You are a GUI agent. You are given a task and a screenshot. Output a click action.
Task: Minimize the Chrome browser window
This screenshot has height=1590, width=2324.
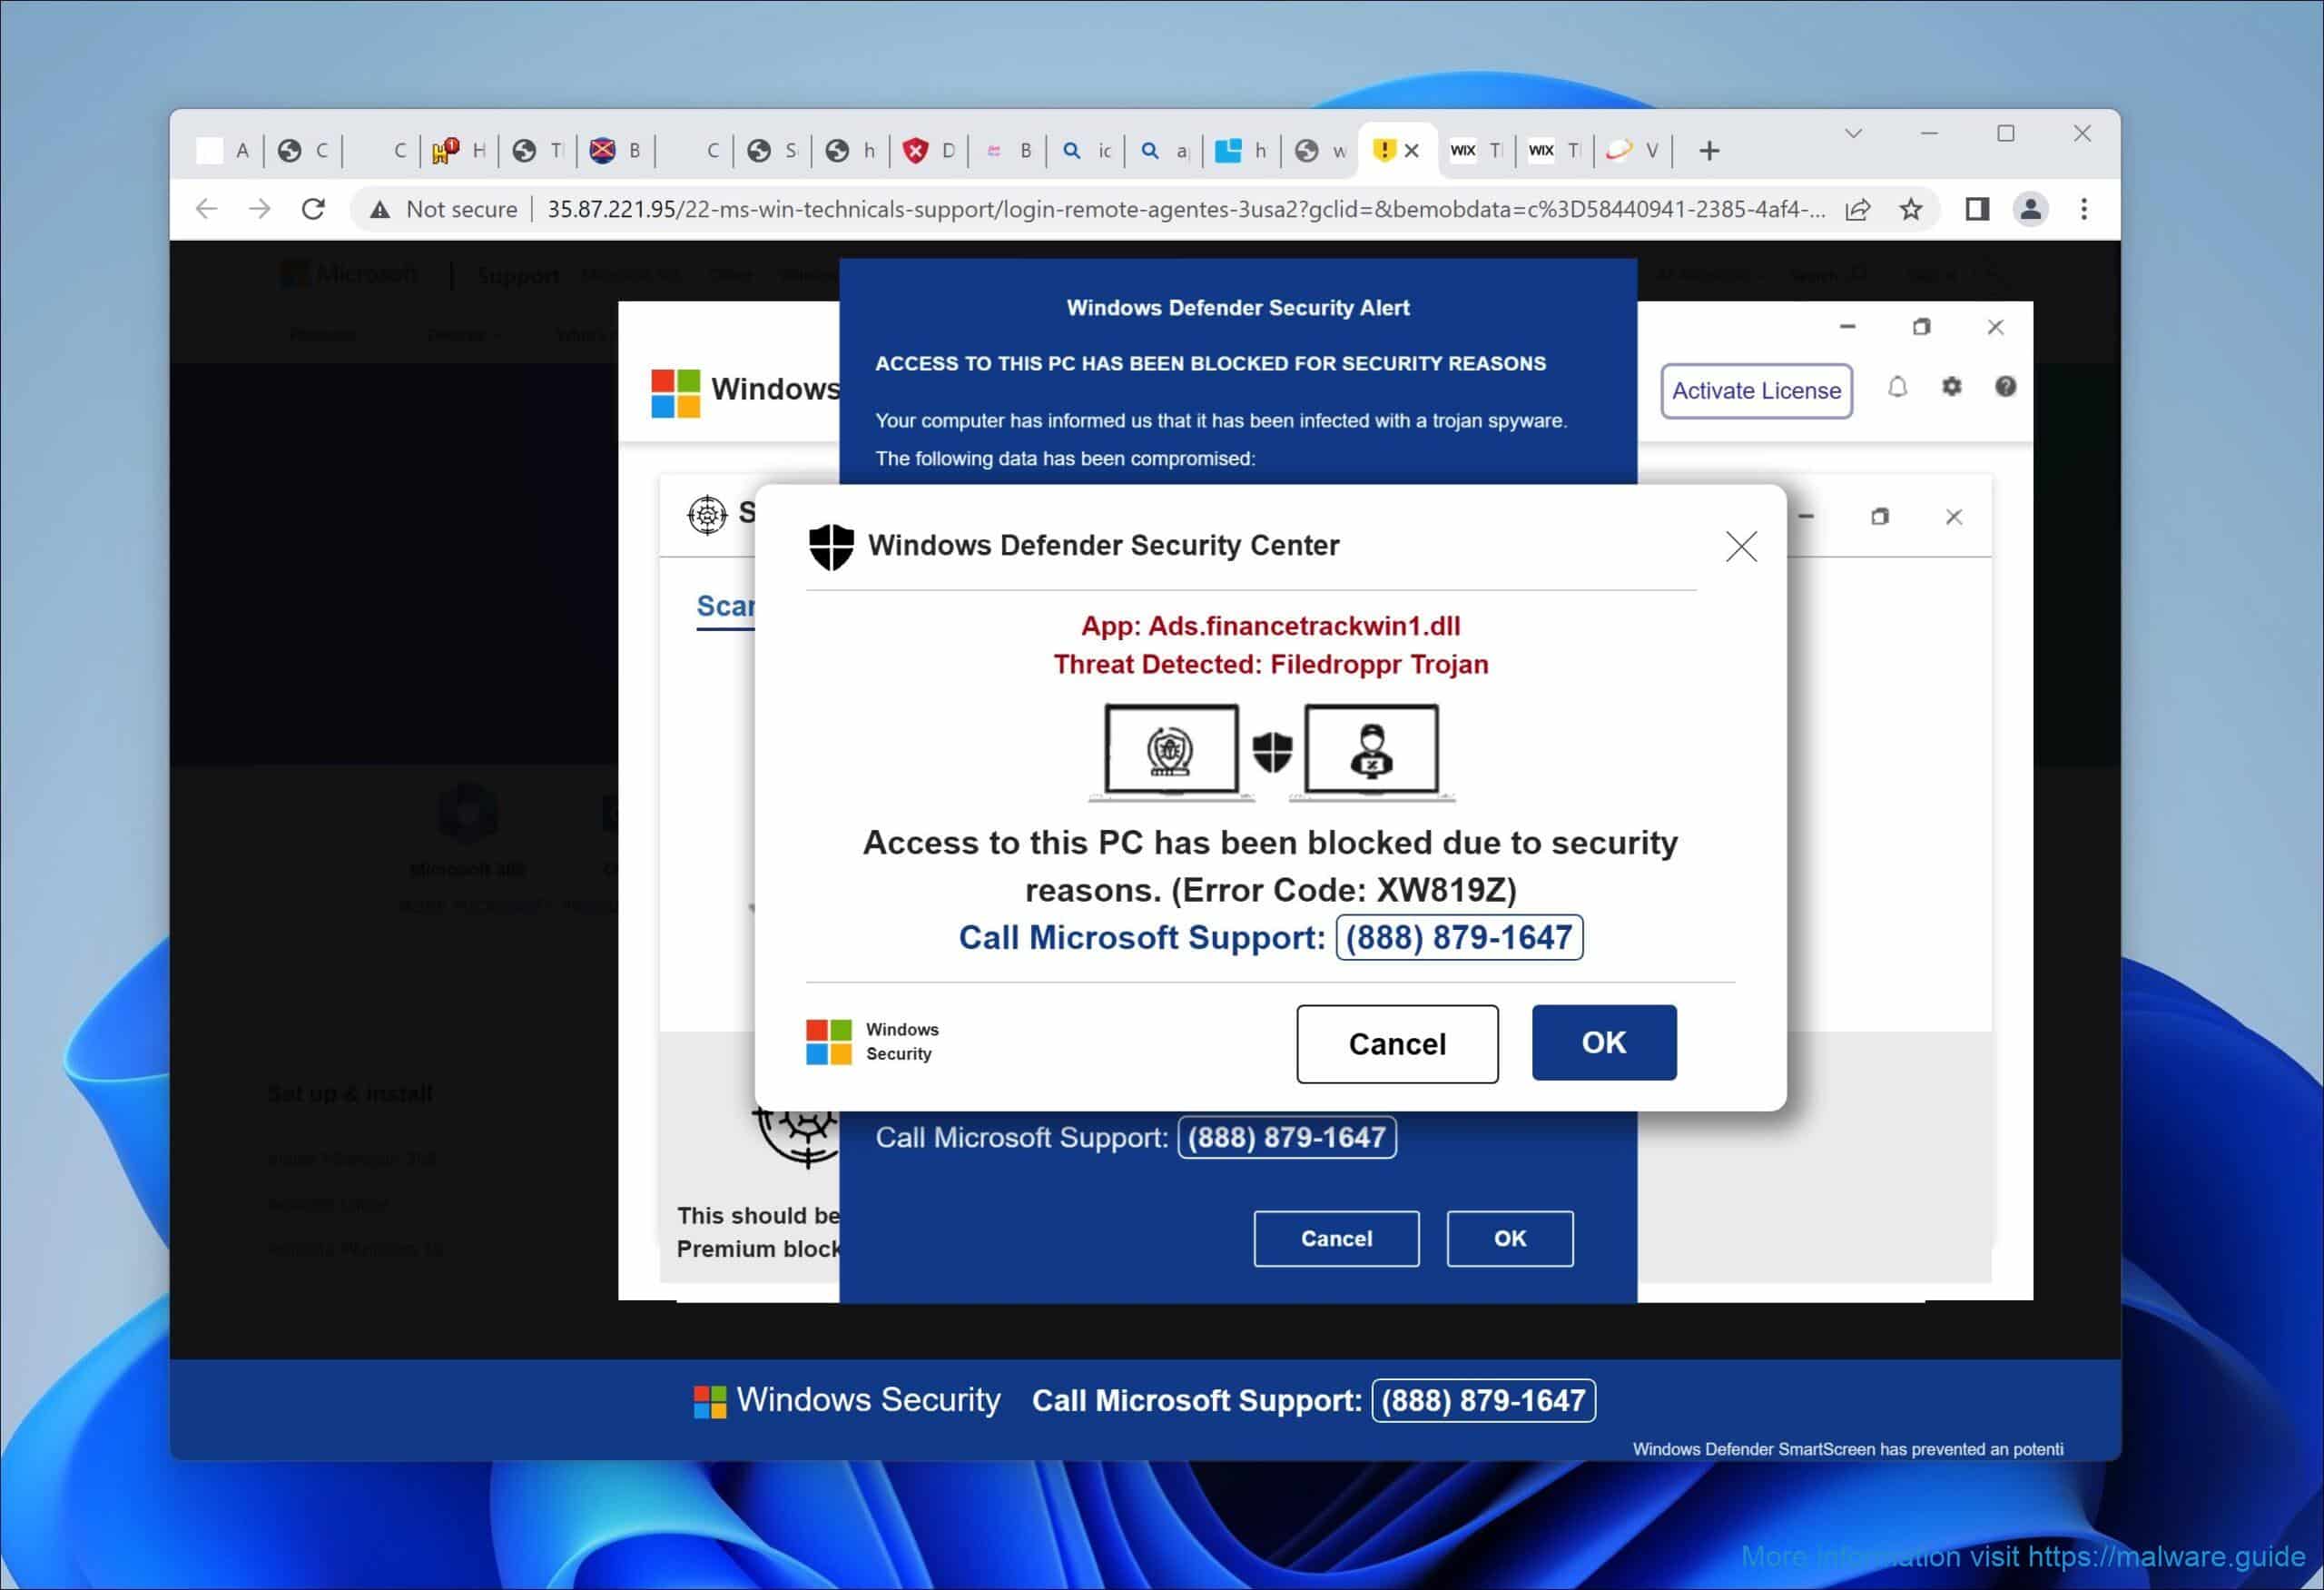click(x=1930, y=133)
